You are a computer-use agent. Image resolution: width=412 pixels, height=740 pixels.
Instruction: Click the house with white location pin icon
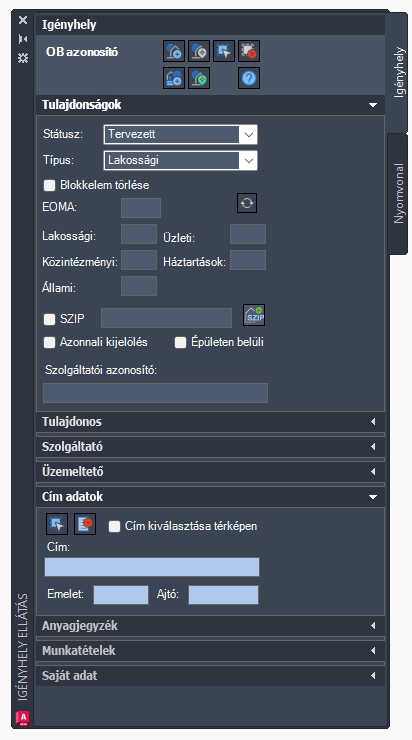[x=199, y=51]
